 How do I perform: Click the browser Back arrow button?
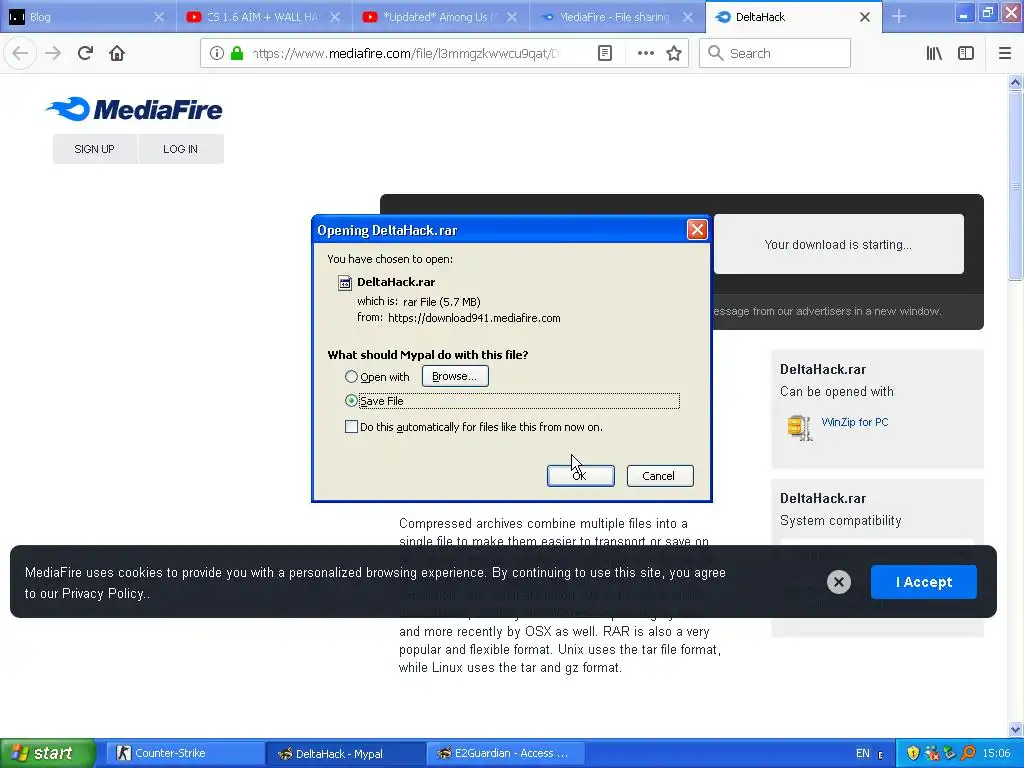pos(20,54)
